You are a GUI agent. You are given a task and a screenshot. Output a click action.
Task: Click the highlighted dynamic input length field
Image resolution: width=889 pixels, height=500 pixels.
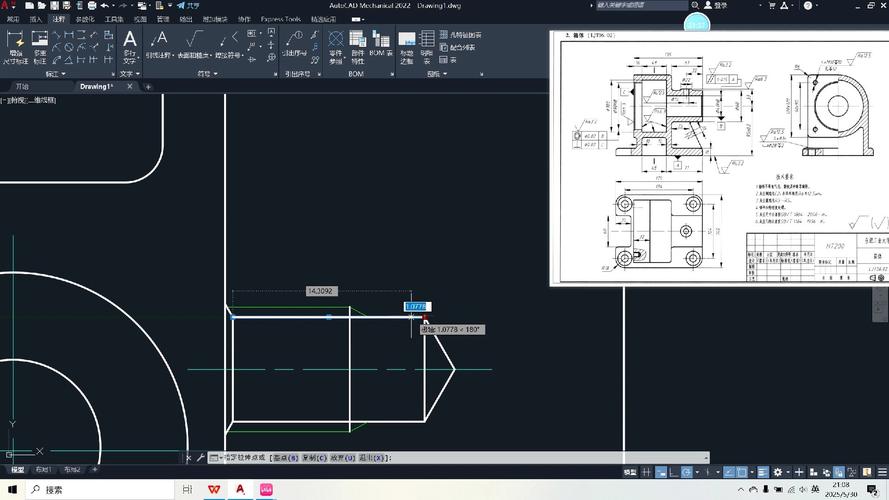[x=417, y=306]
